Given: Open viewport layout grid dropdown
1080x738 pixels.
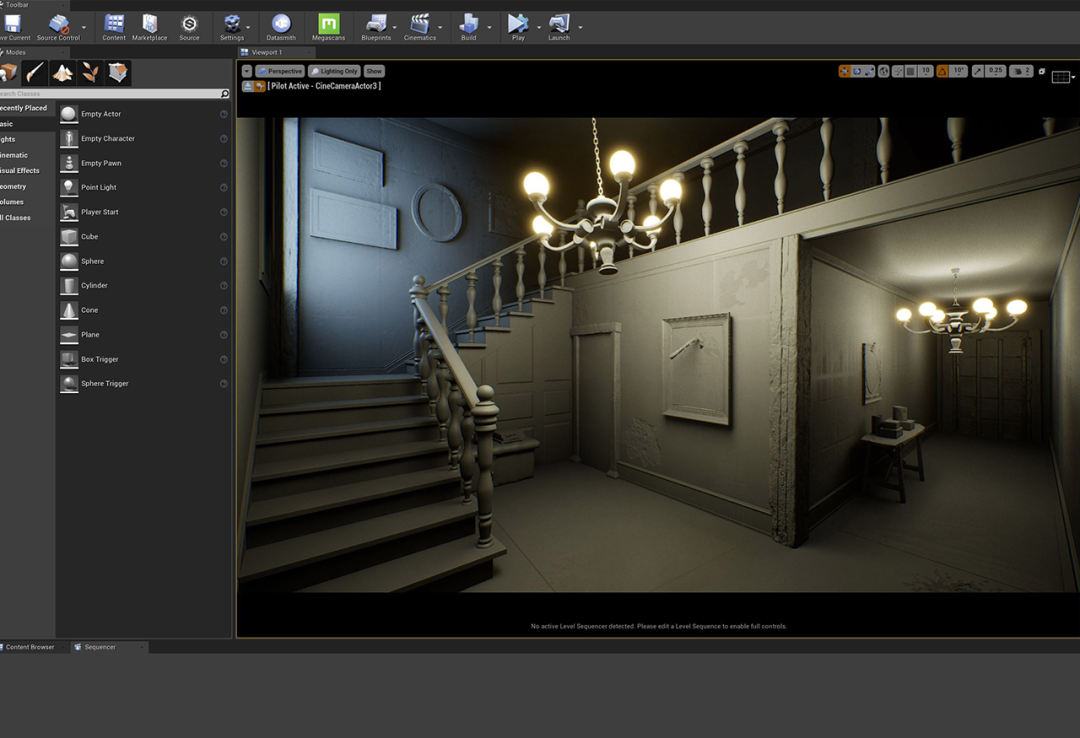Looking at the screenshot, I should (1063, 77).
